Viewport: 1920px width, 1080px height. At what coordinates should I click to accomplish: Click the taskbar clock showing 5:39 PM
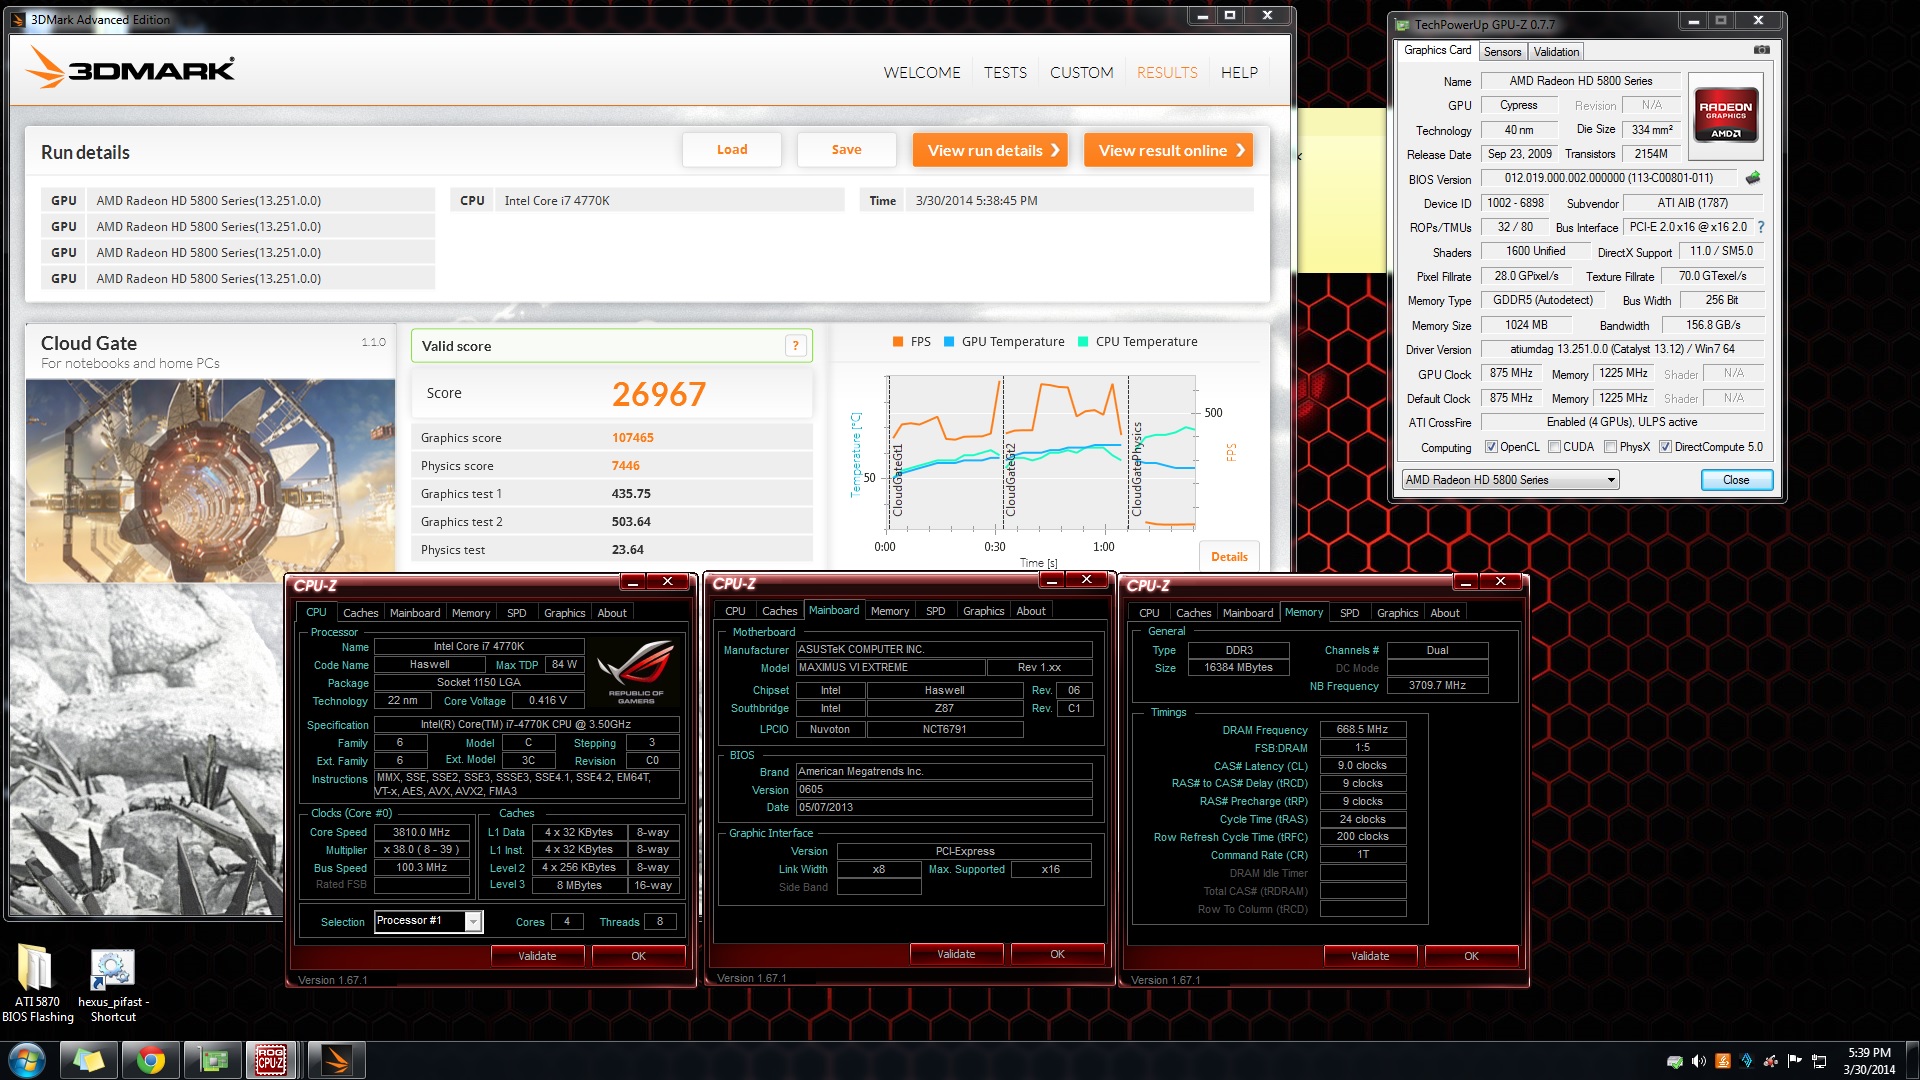tap(1868, 1060)
